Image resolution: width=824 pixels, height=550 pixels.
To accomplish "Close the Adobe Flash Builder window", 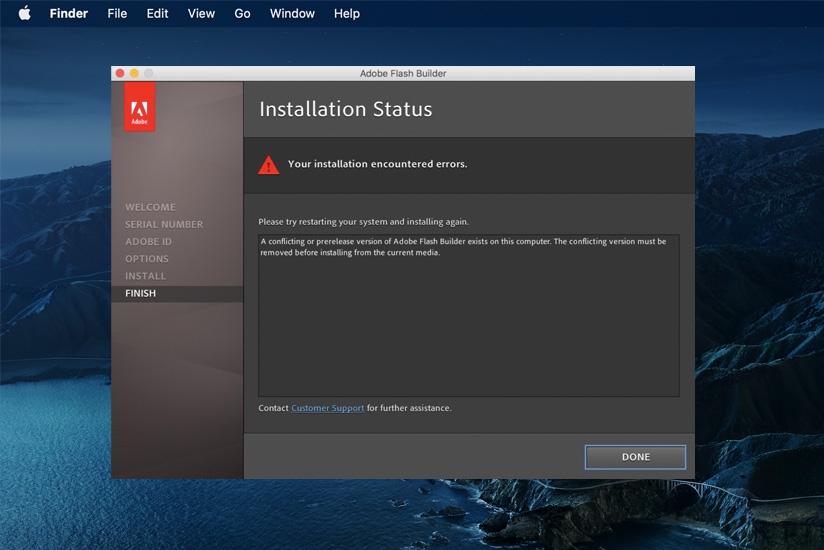I will [120, 73].
